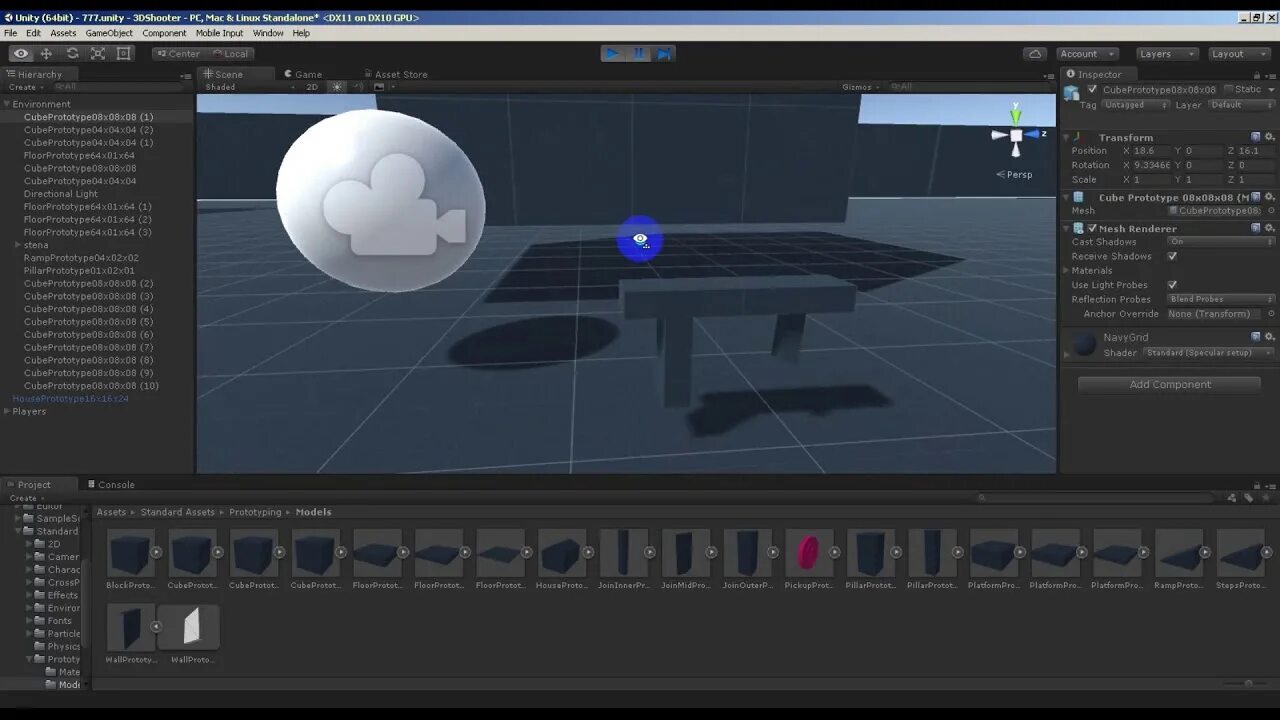Expand the stena hierarchy item
This screenshot has width=1280, height=720.
point(18,245)
